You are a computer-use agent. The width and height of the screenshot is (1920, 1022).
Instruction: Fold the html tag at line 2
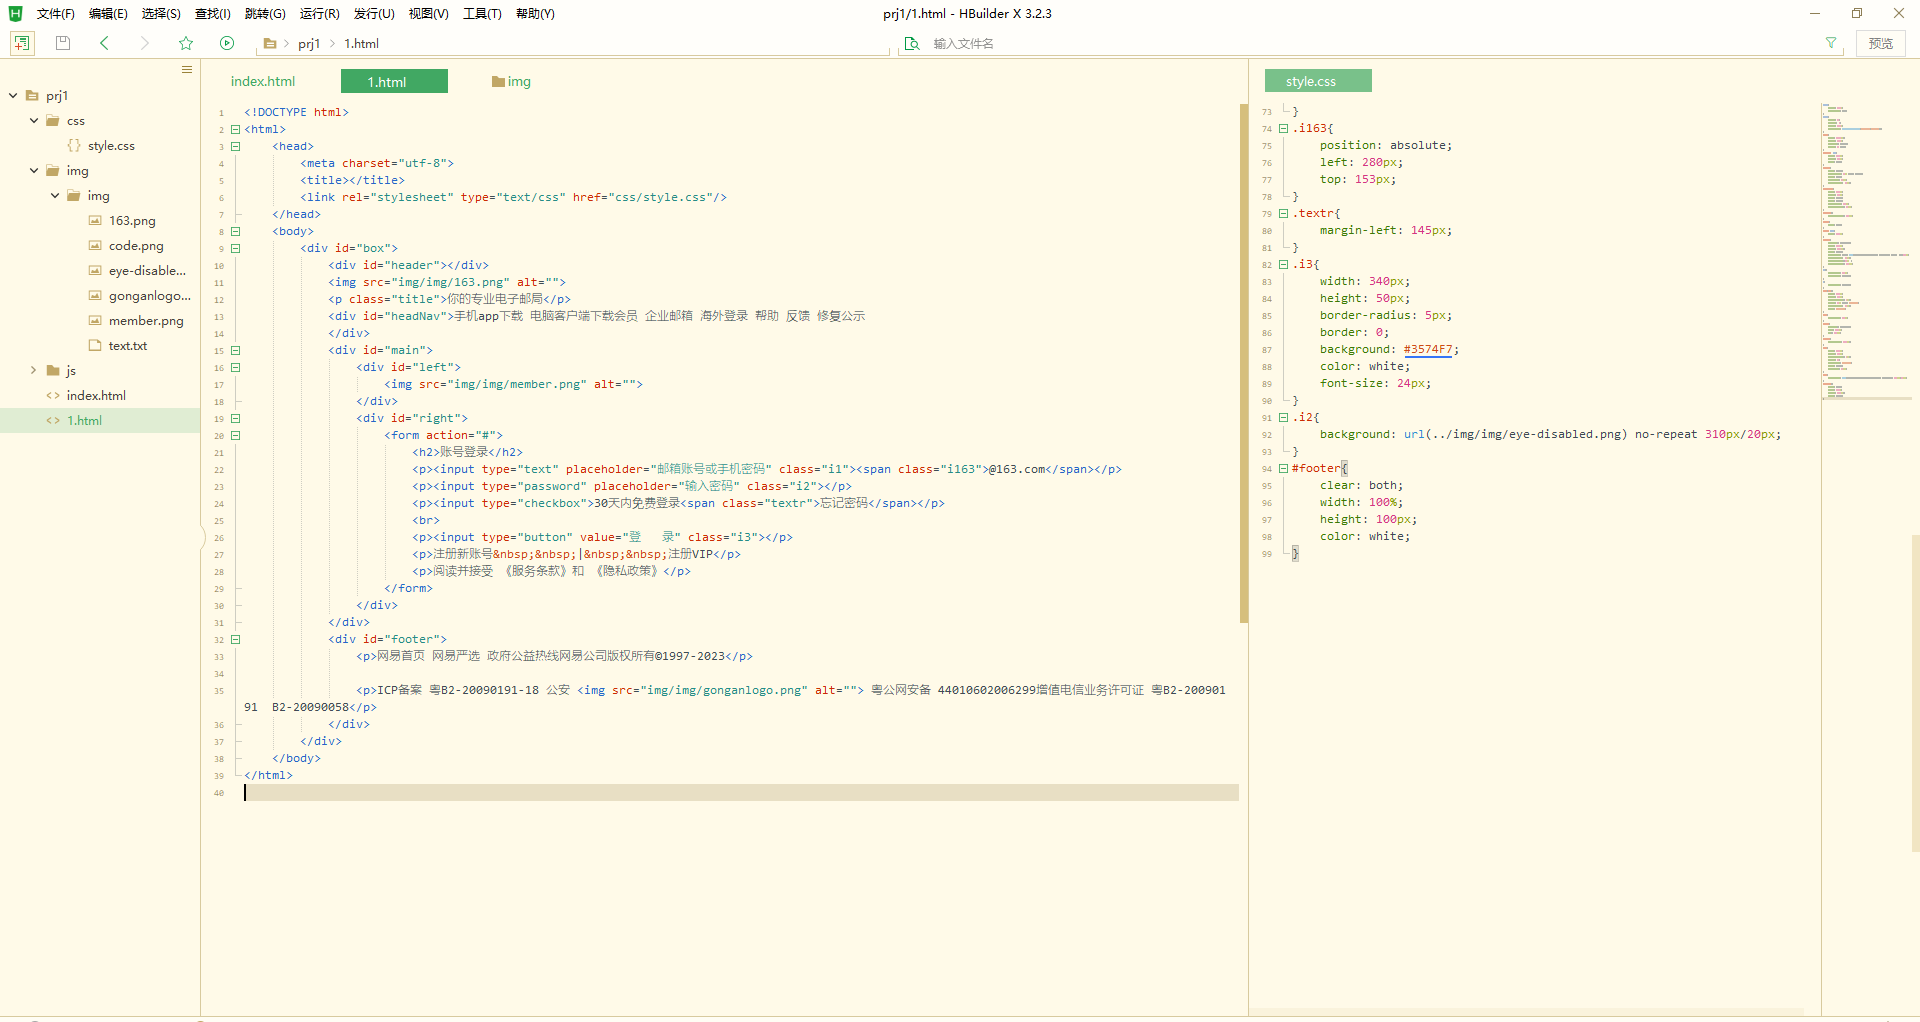pos(236,129)
